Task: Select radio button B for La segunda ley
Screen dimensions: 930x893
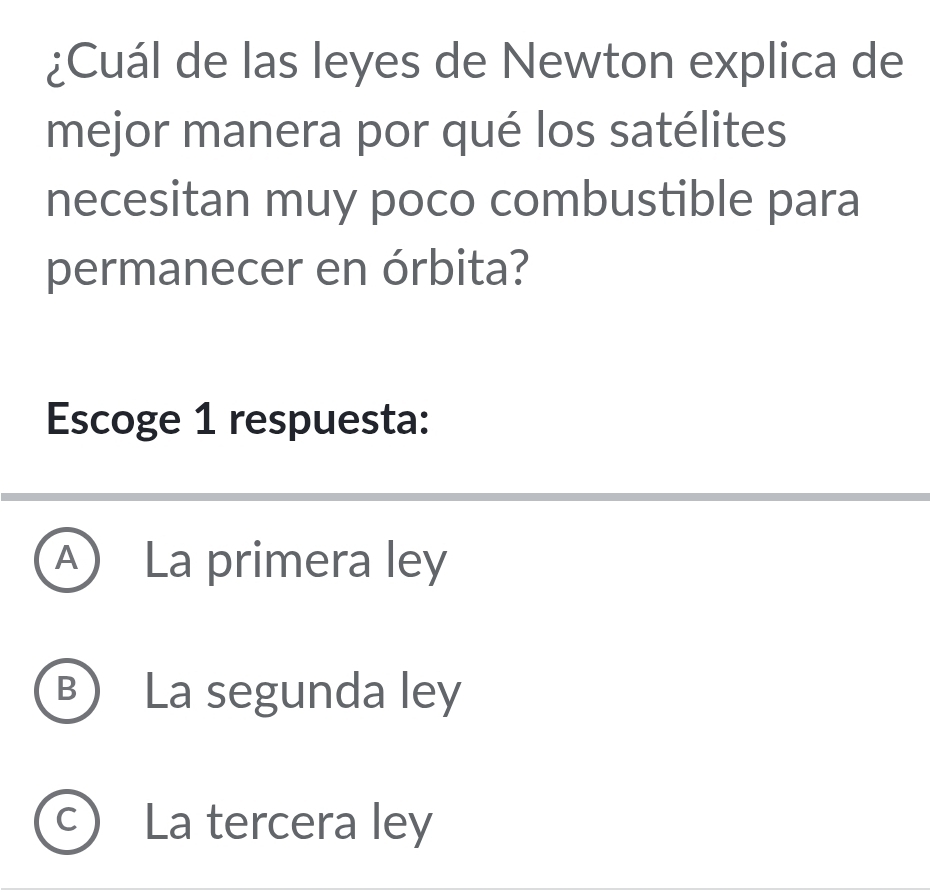Action: pyautogui.click(x=68, y=692)
